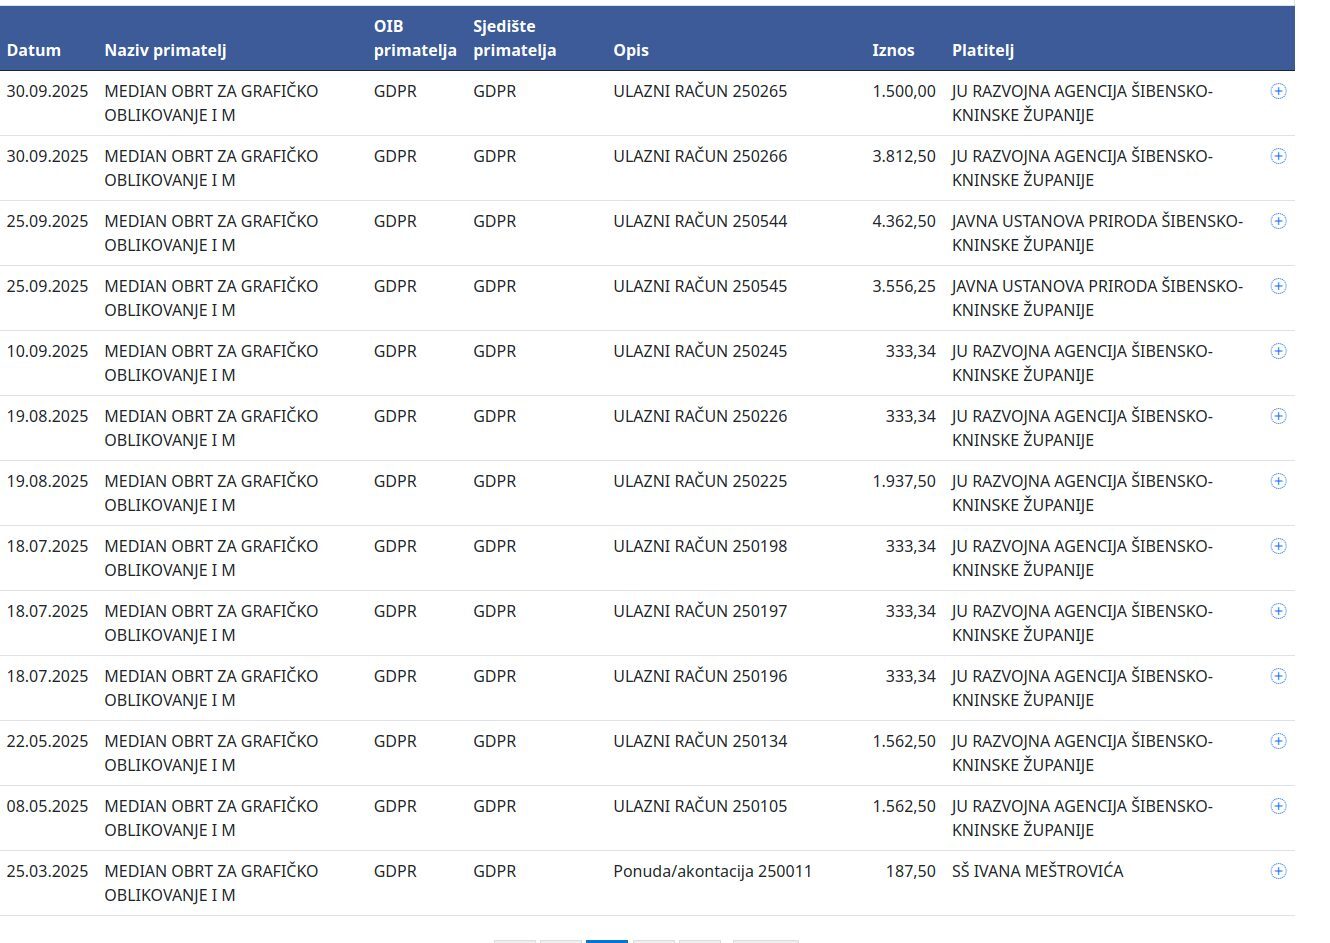Click plus icon for invoice 250245
Image resolution: width=1330 pixels, height=943 pixels.
(1278, 351)
